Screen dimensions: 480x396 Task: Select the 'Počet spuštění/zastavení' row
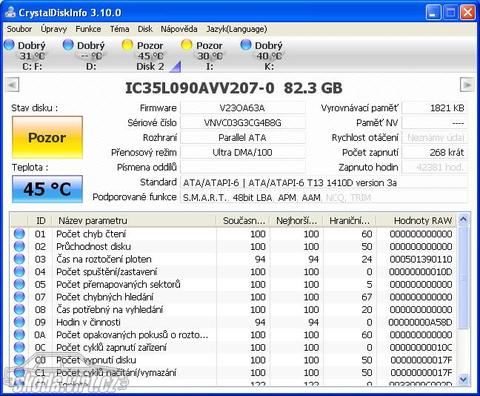[233, 272]
